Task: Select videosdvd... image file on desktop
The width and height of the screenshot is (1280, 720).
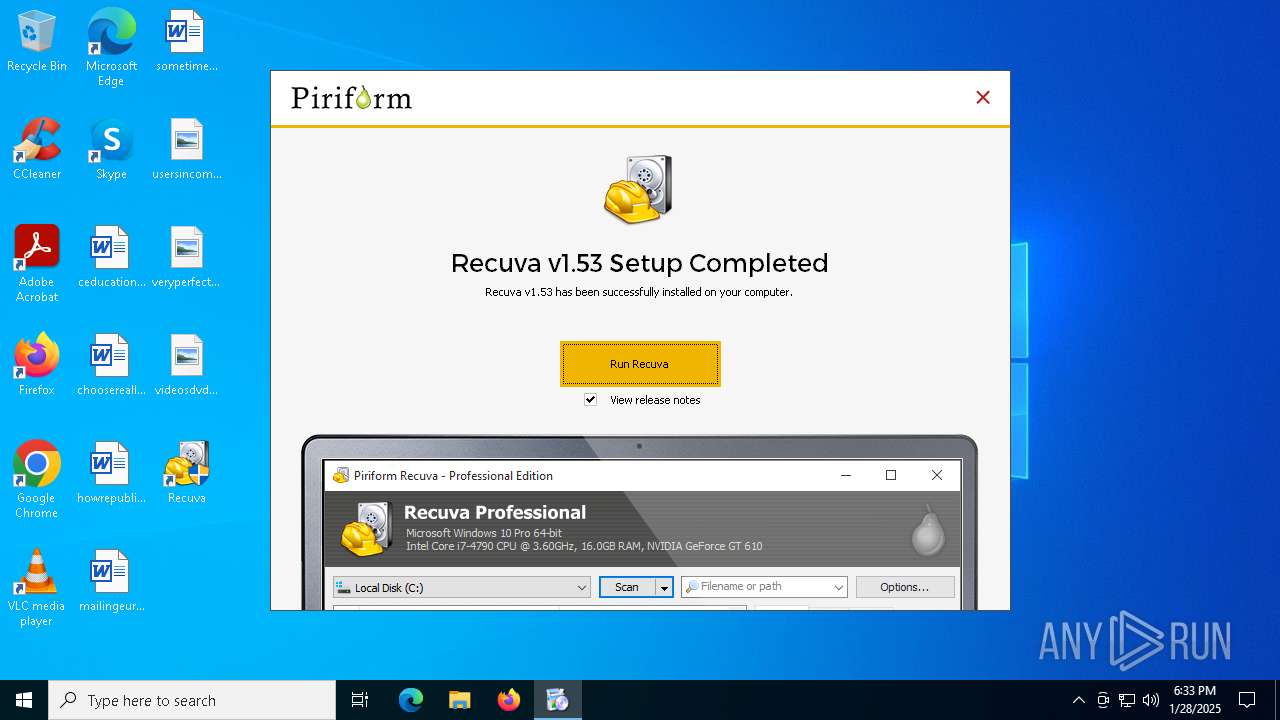Action: point(187,365)
